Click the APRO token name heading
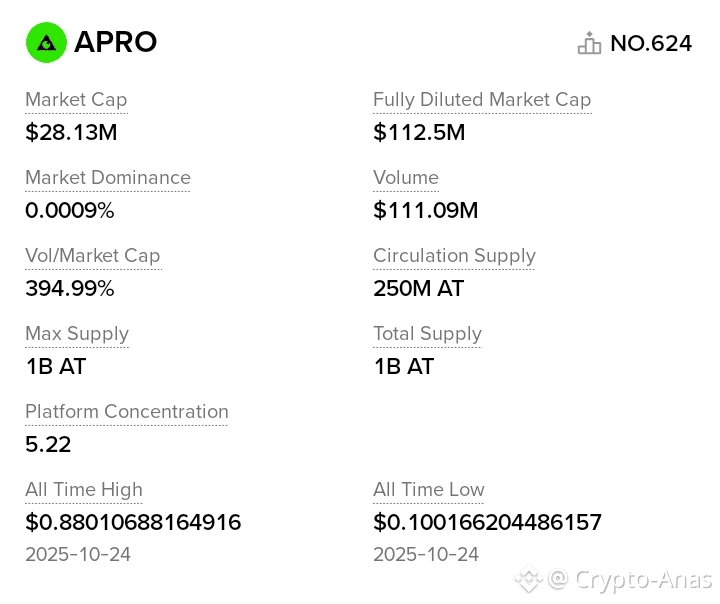This screenshot has width=720, height=604. coord(115,42)
